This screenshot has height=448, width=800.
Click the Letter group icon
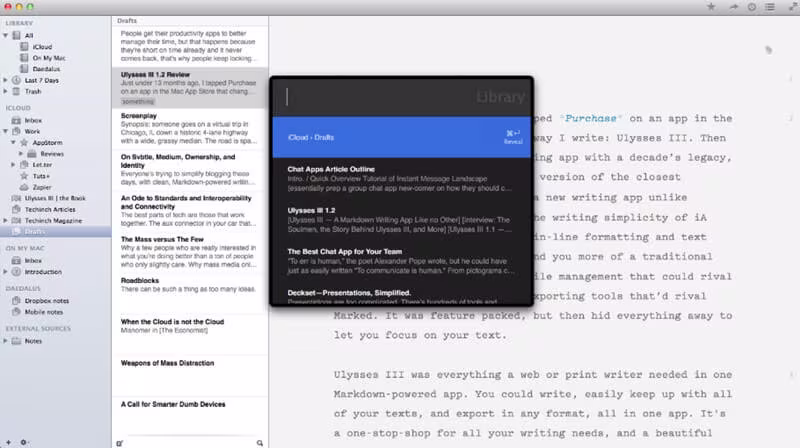(24, 165)
